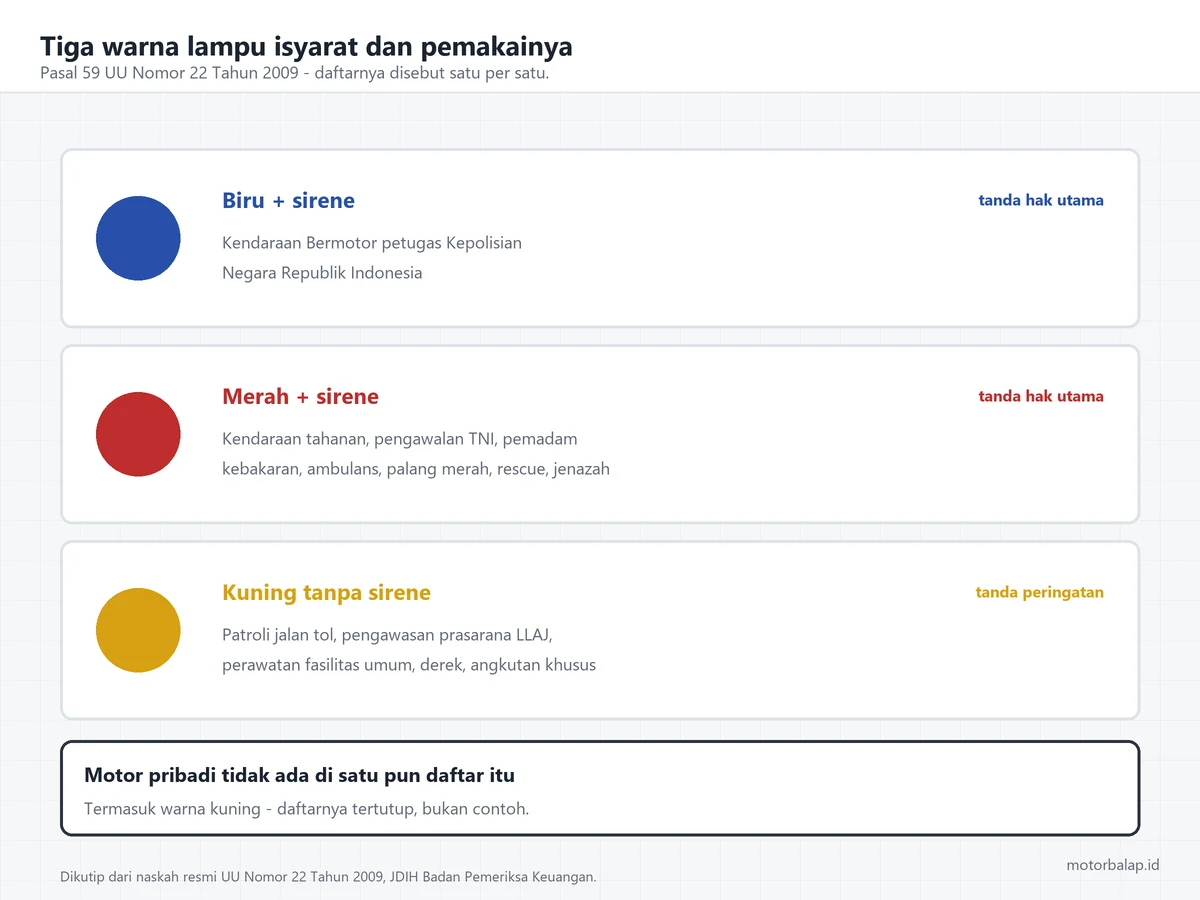Viewport: 1200px width, 900px height.
Task: Click the red circle in the Merah card
Action: pyautogui.click(x=138, y=434)
